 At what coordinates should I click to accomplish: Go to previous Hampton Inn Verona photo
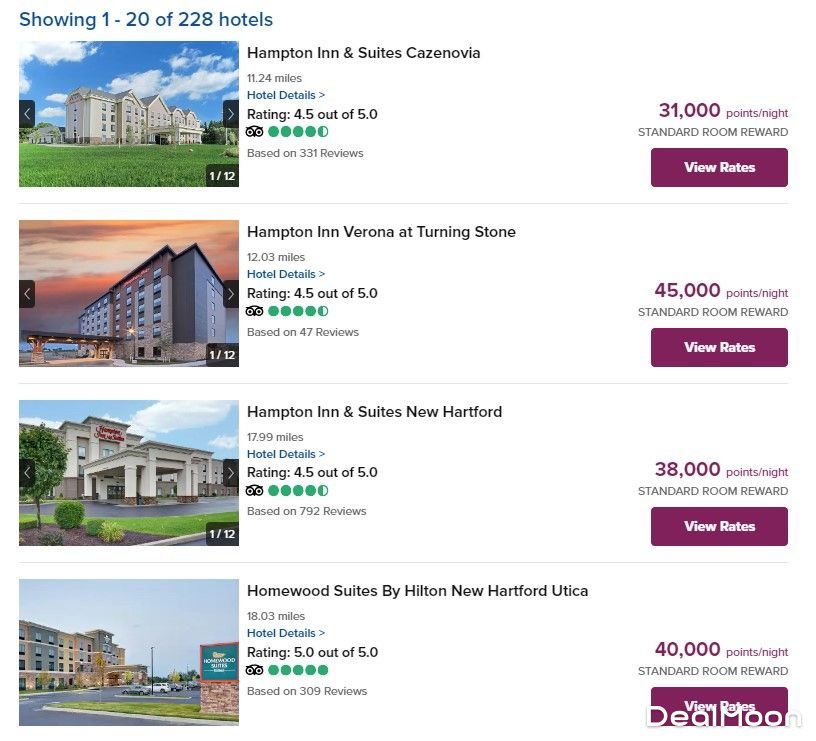click(x=27, y=294)
